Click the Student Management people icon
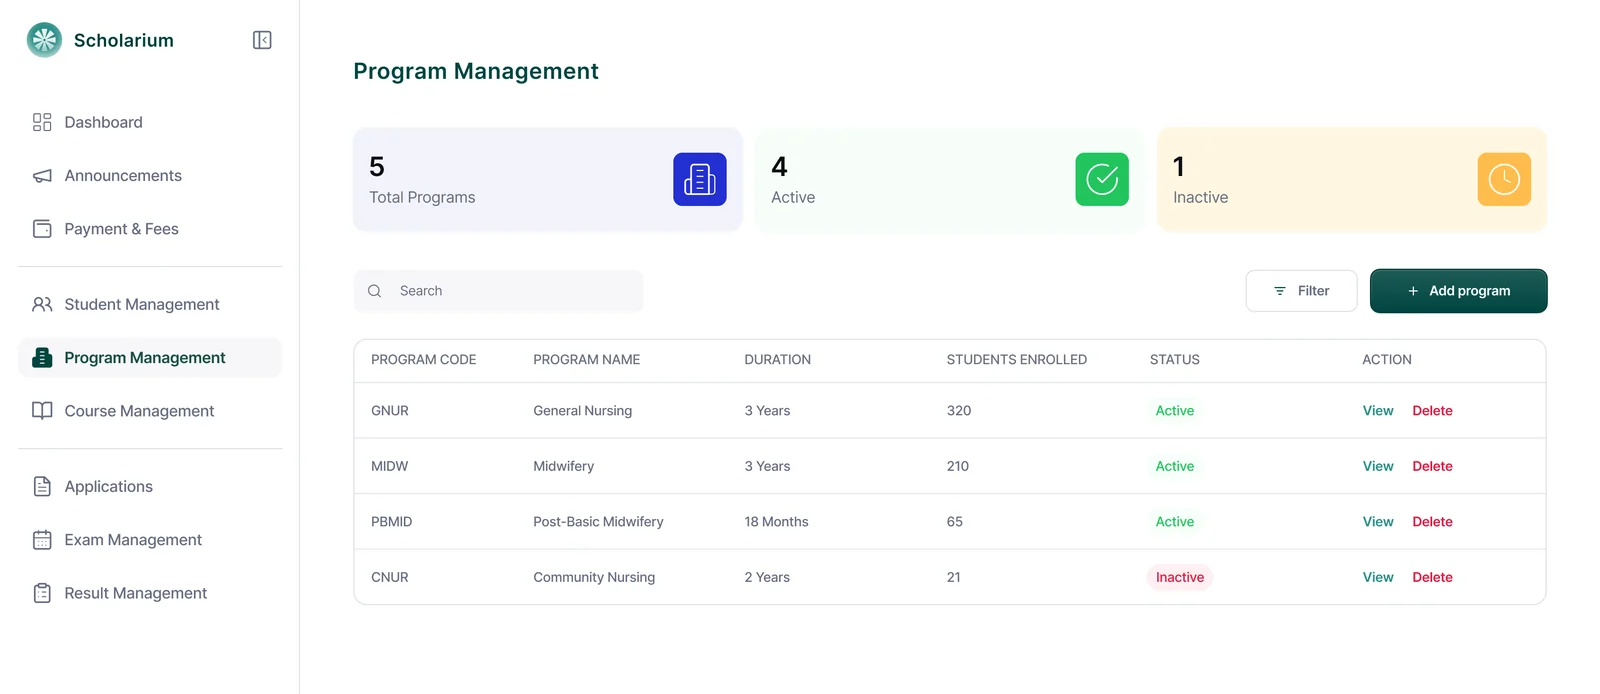Viewport: 1600px width, 694px height. pos(42,304)
